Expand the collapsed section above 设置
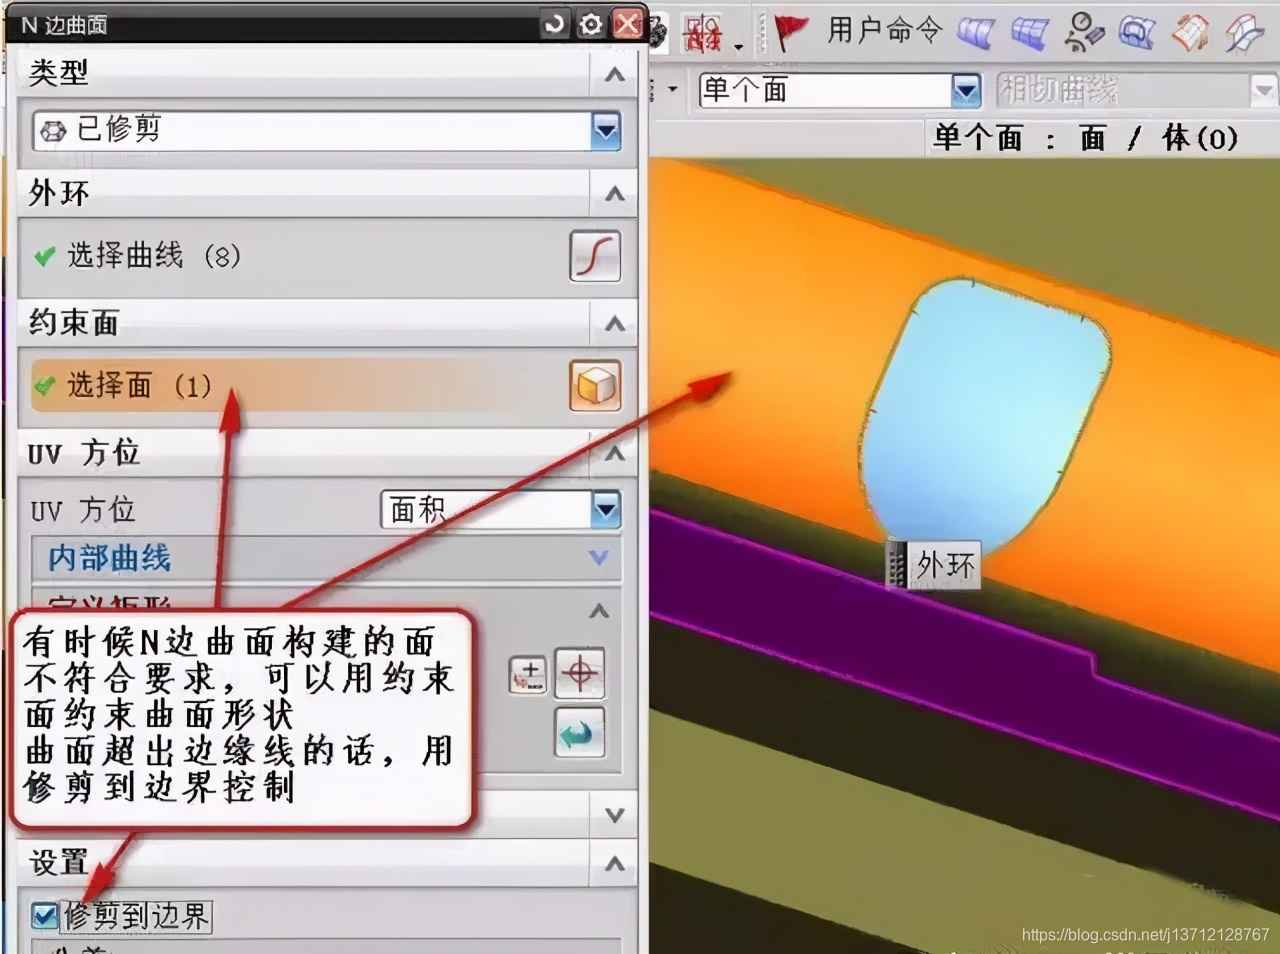Screen dimensions: 1280x954 pyautogui.click(x=615, y=815)
